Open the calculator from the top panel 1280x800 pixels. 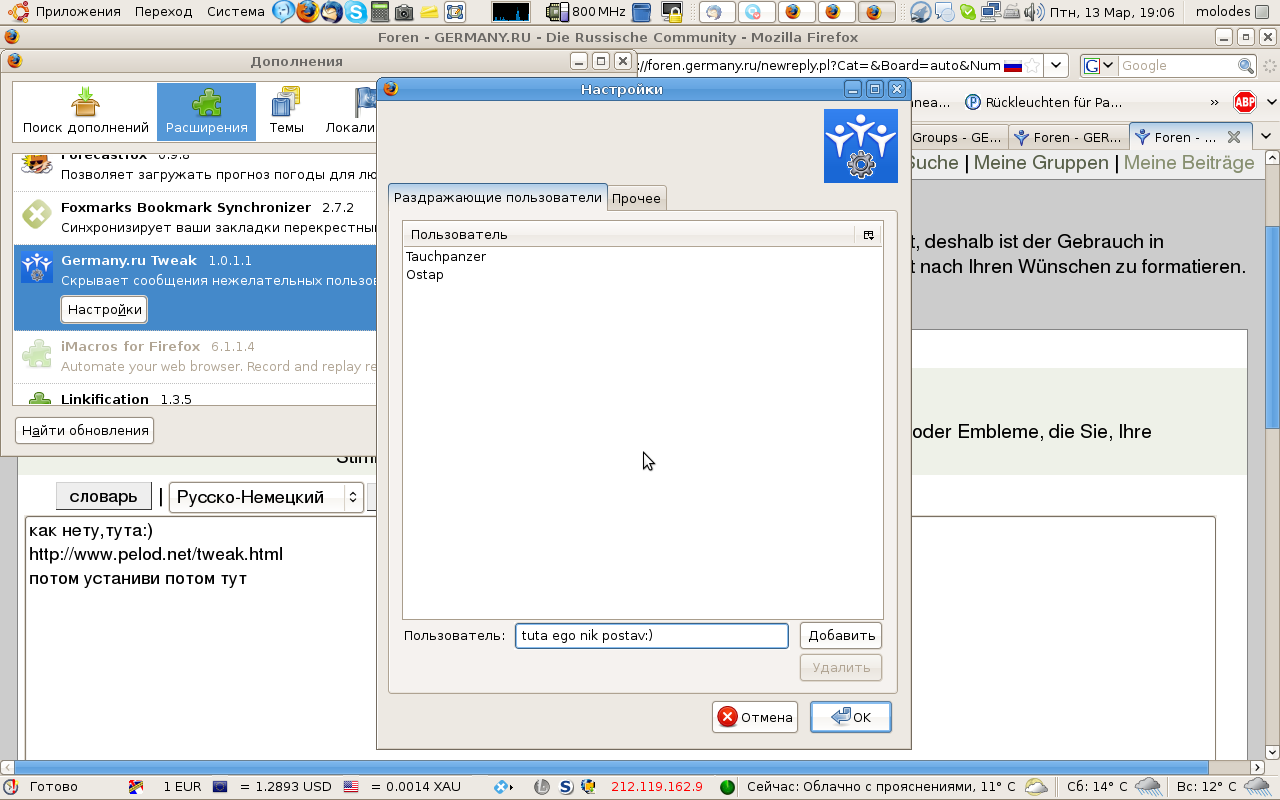pos(380,12)
